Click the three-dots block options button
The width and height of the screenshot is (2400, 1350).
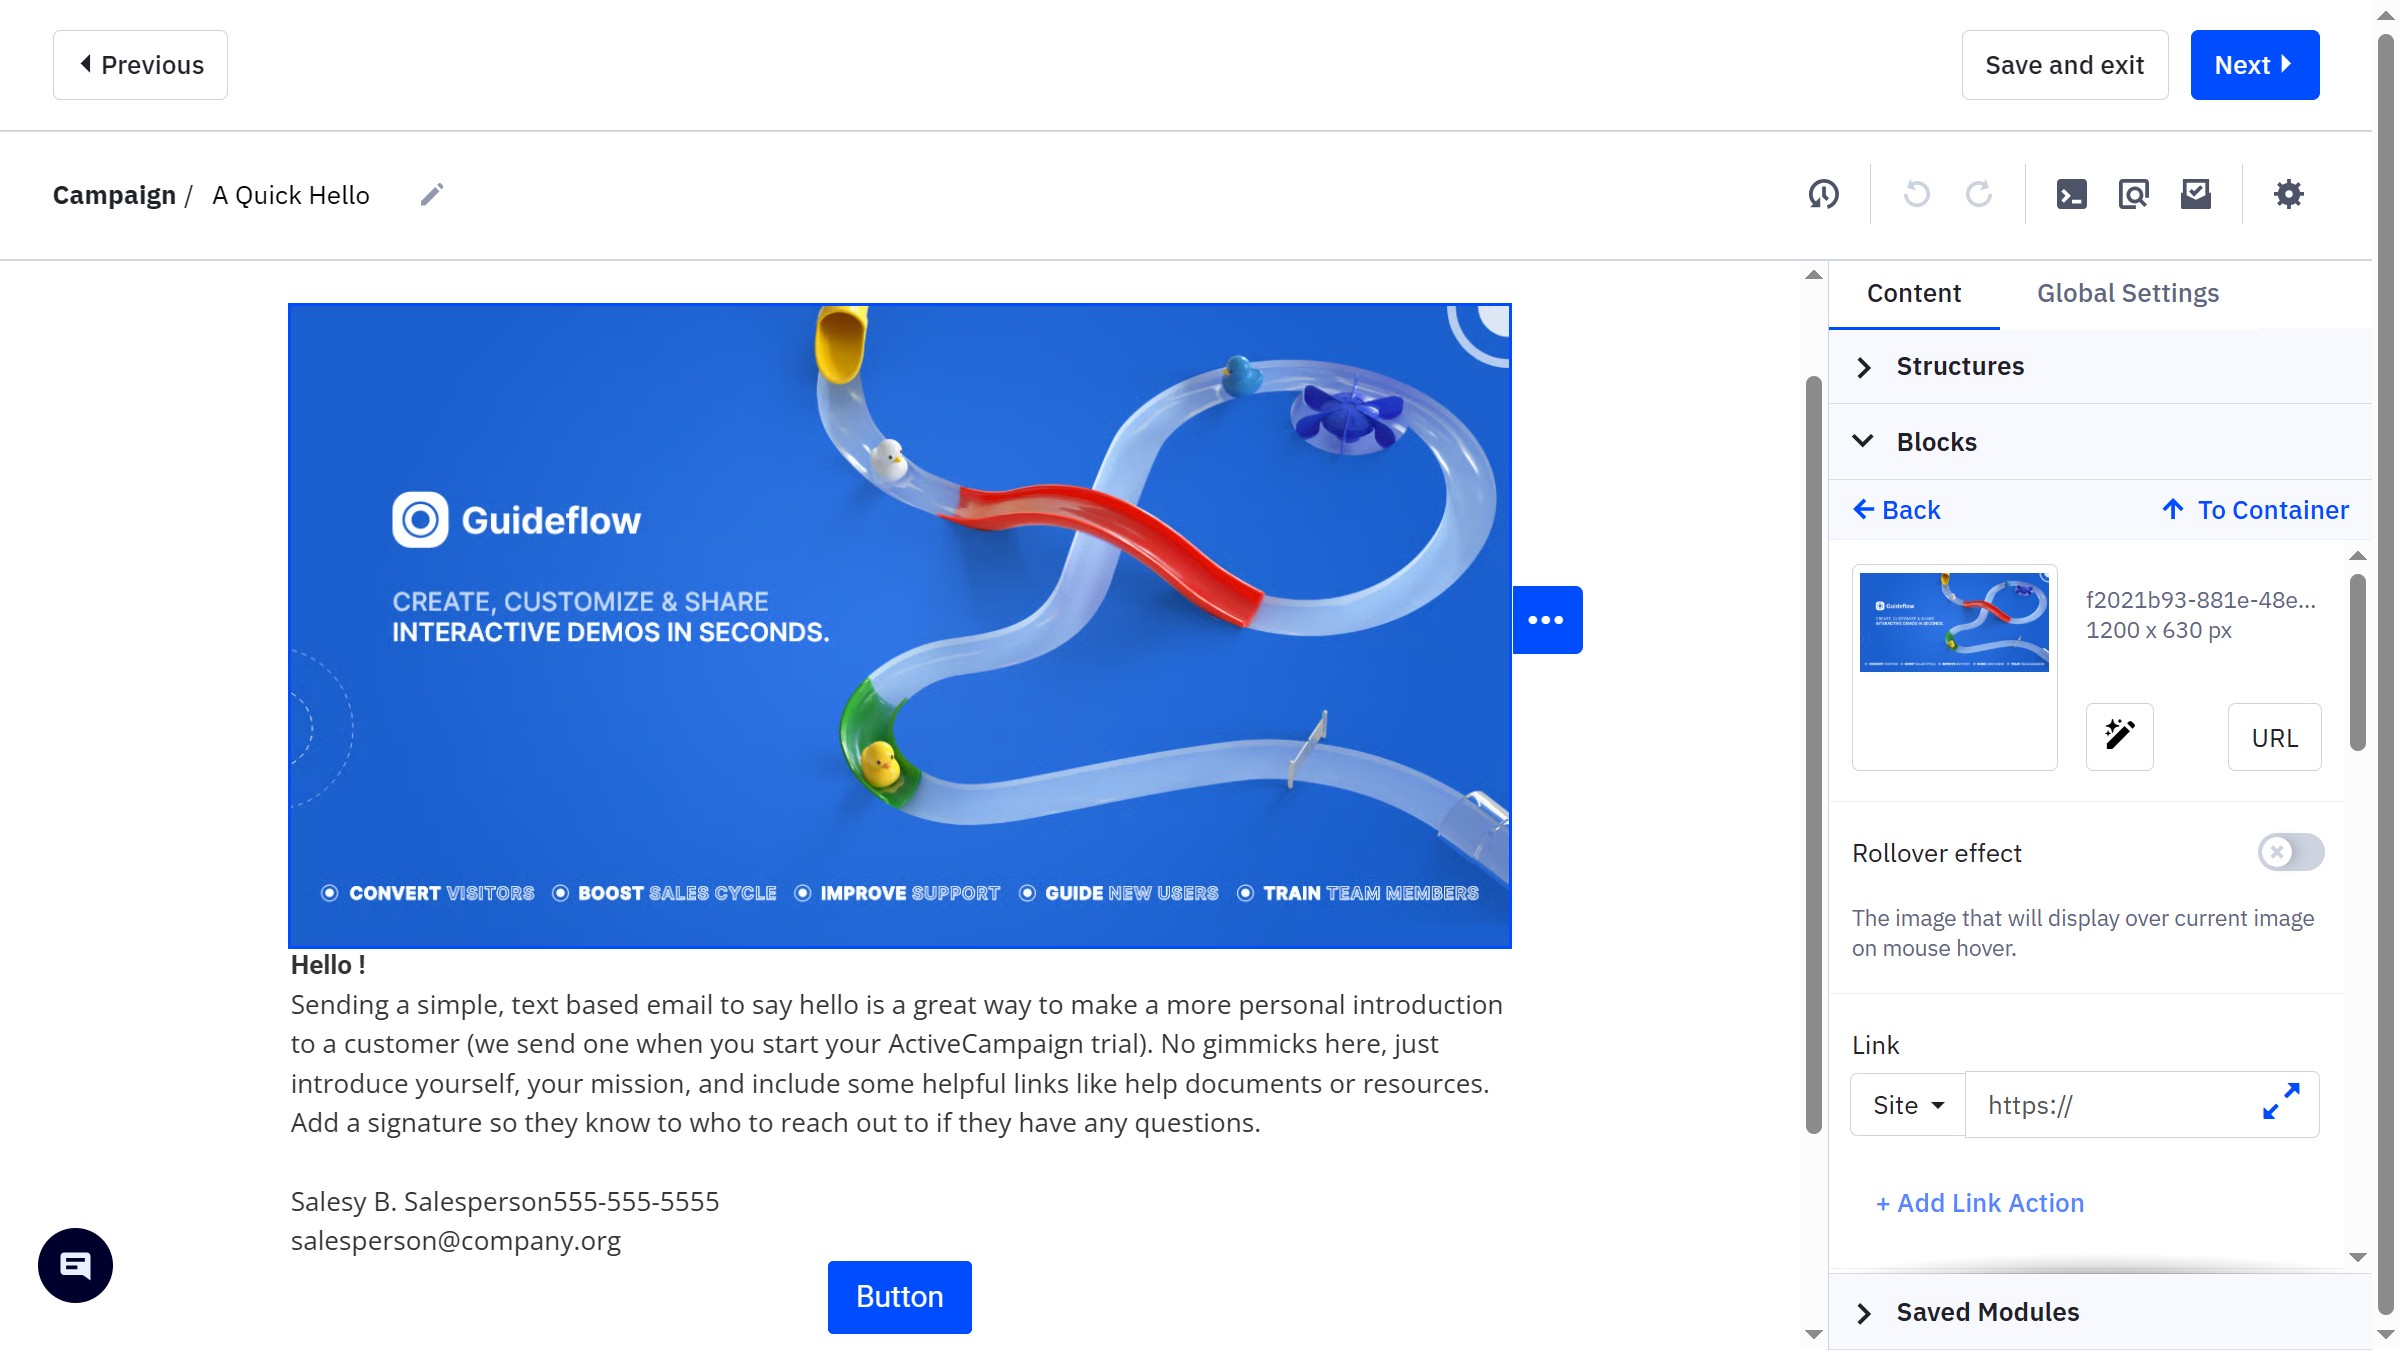click(1546, 620)
